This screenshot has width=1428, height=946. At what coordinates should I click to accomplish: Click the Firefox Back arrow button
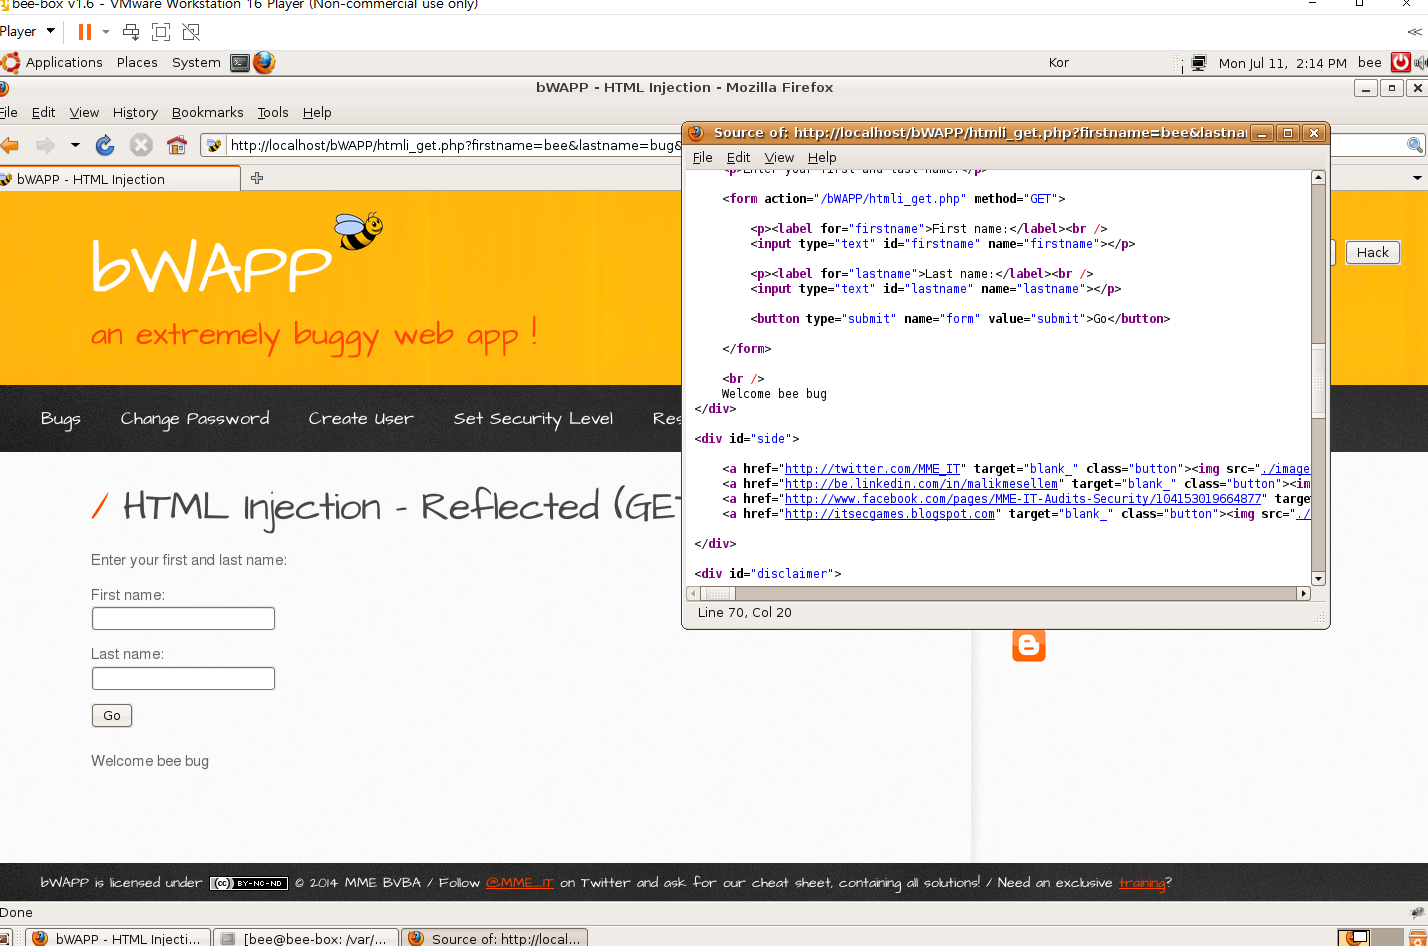click(x=10, y=145)
